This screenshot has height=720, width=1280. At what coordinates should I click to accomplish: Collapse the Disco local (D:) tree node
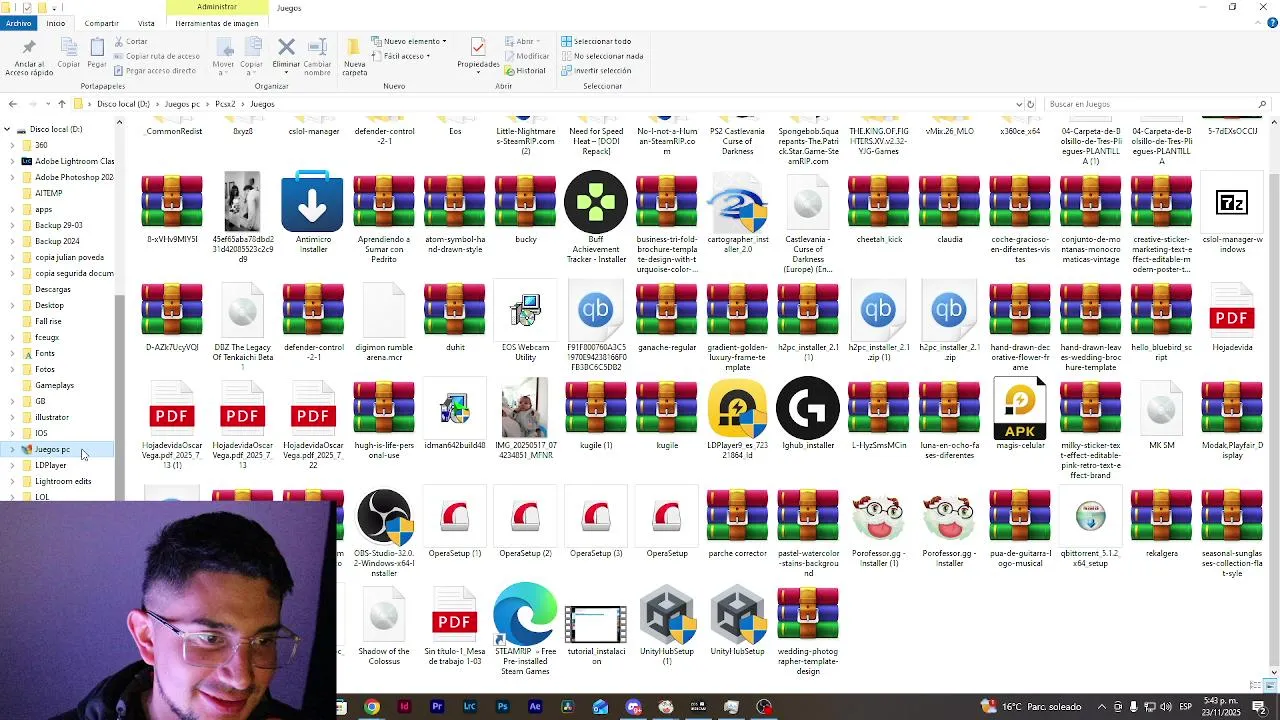(7, 129)
